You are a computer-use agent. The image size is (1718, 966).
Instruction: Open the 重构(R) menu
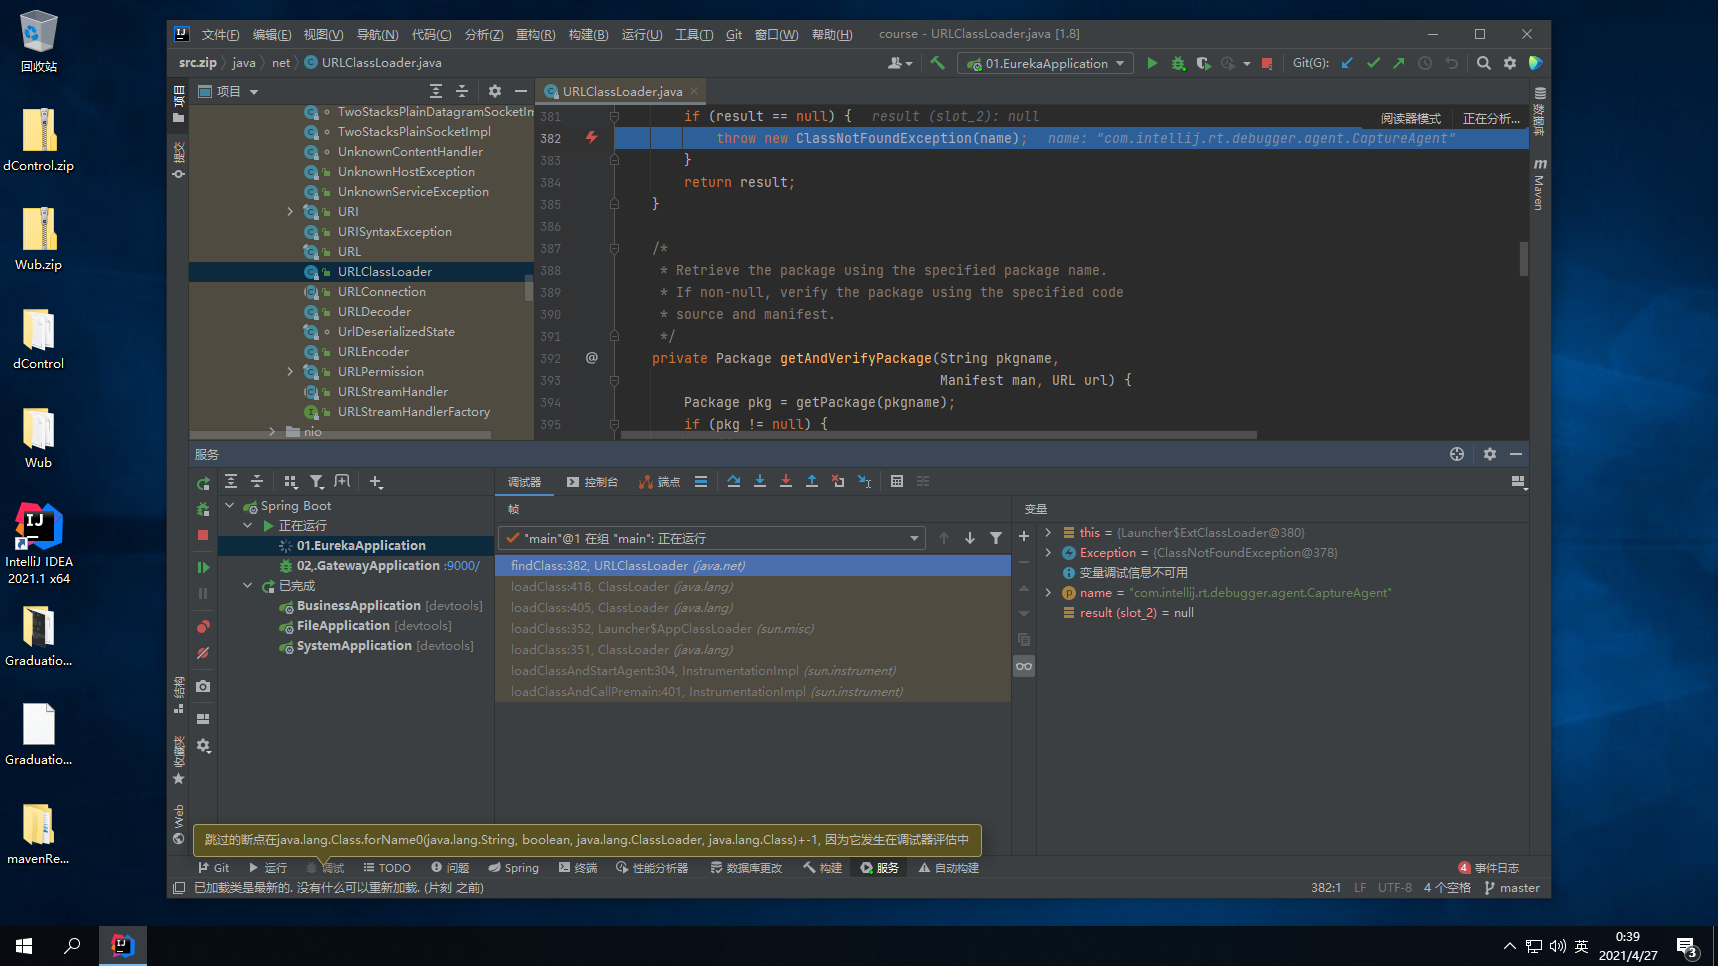pos(535,34)
